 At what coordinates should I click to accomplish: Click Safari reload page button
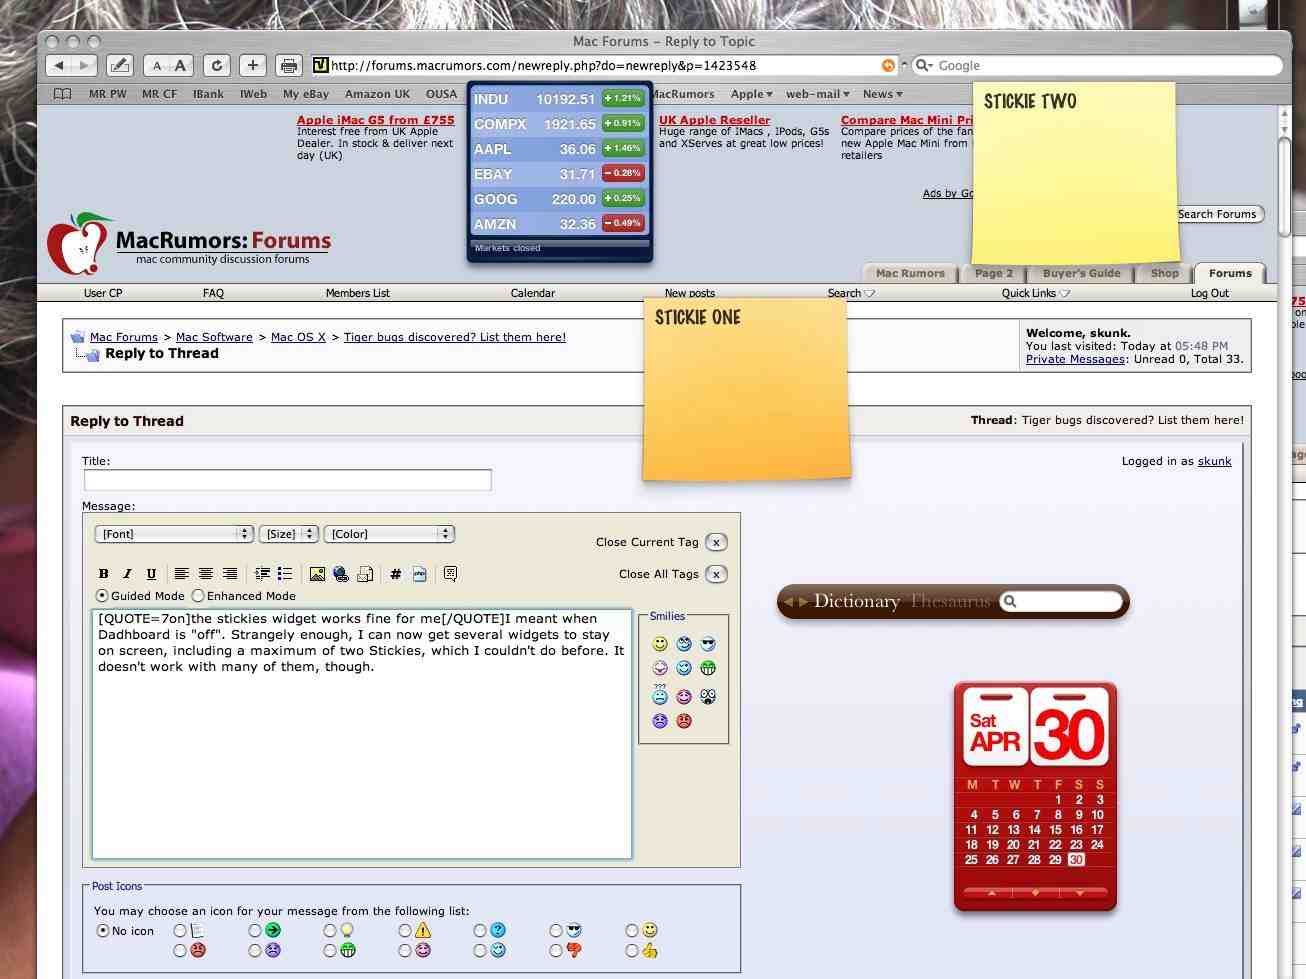click(x=217, y=66)
